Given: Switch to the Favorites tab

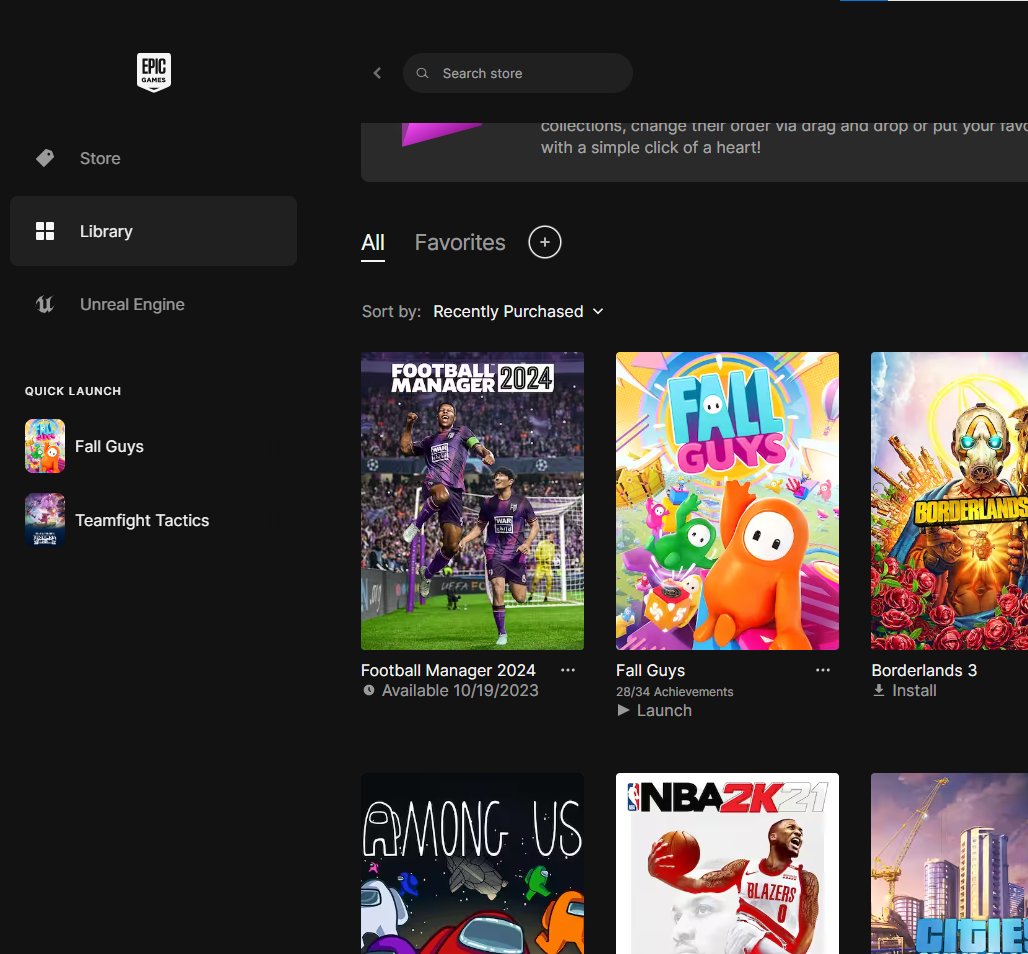Looking at the screenshot, I should tap(460, 243).
